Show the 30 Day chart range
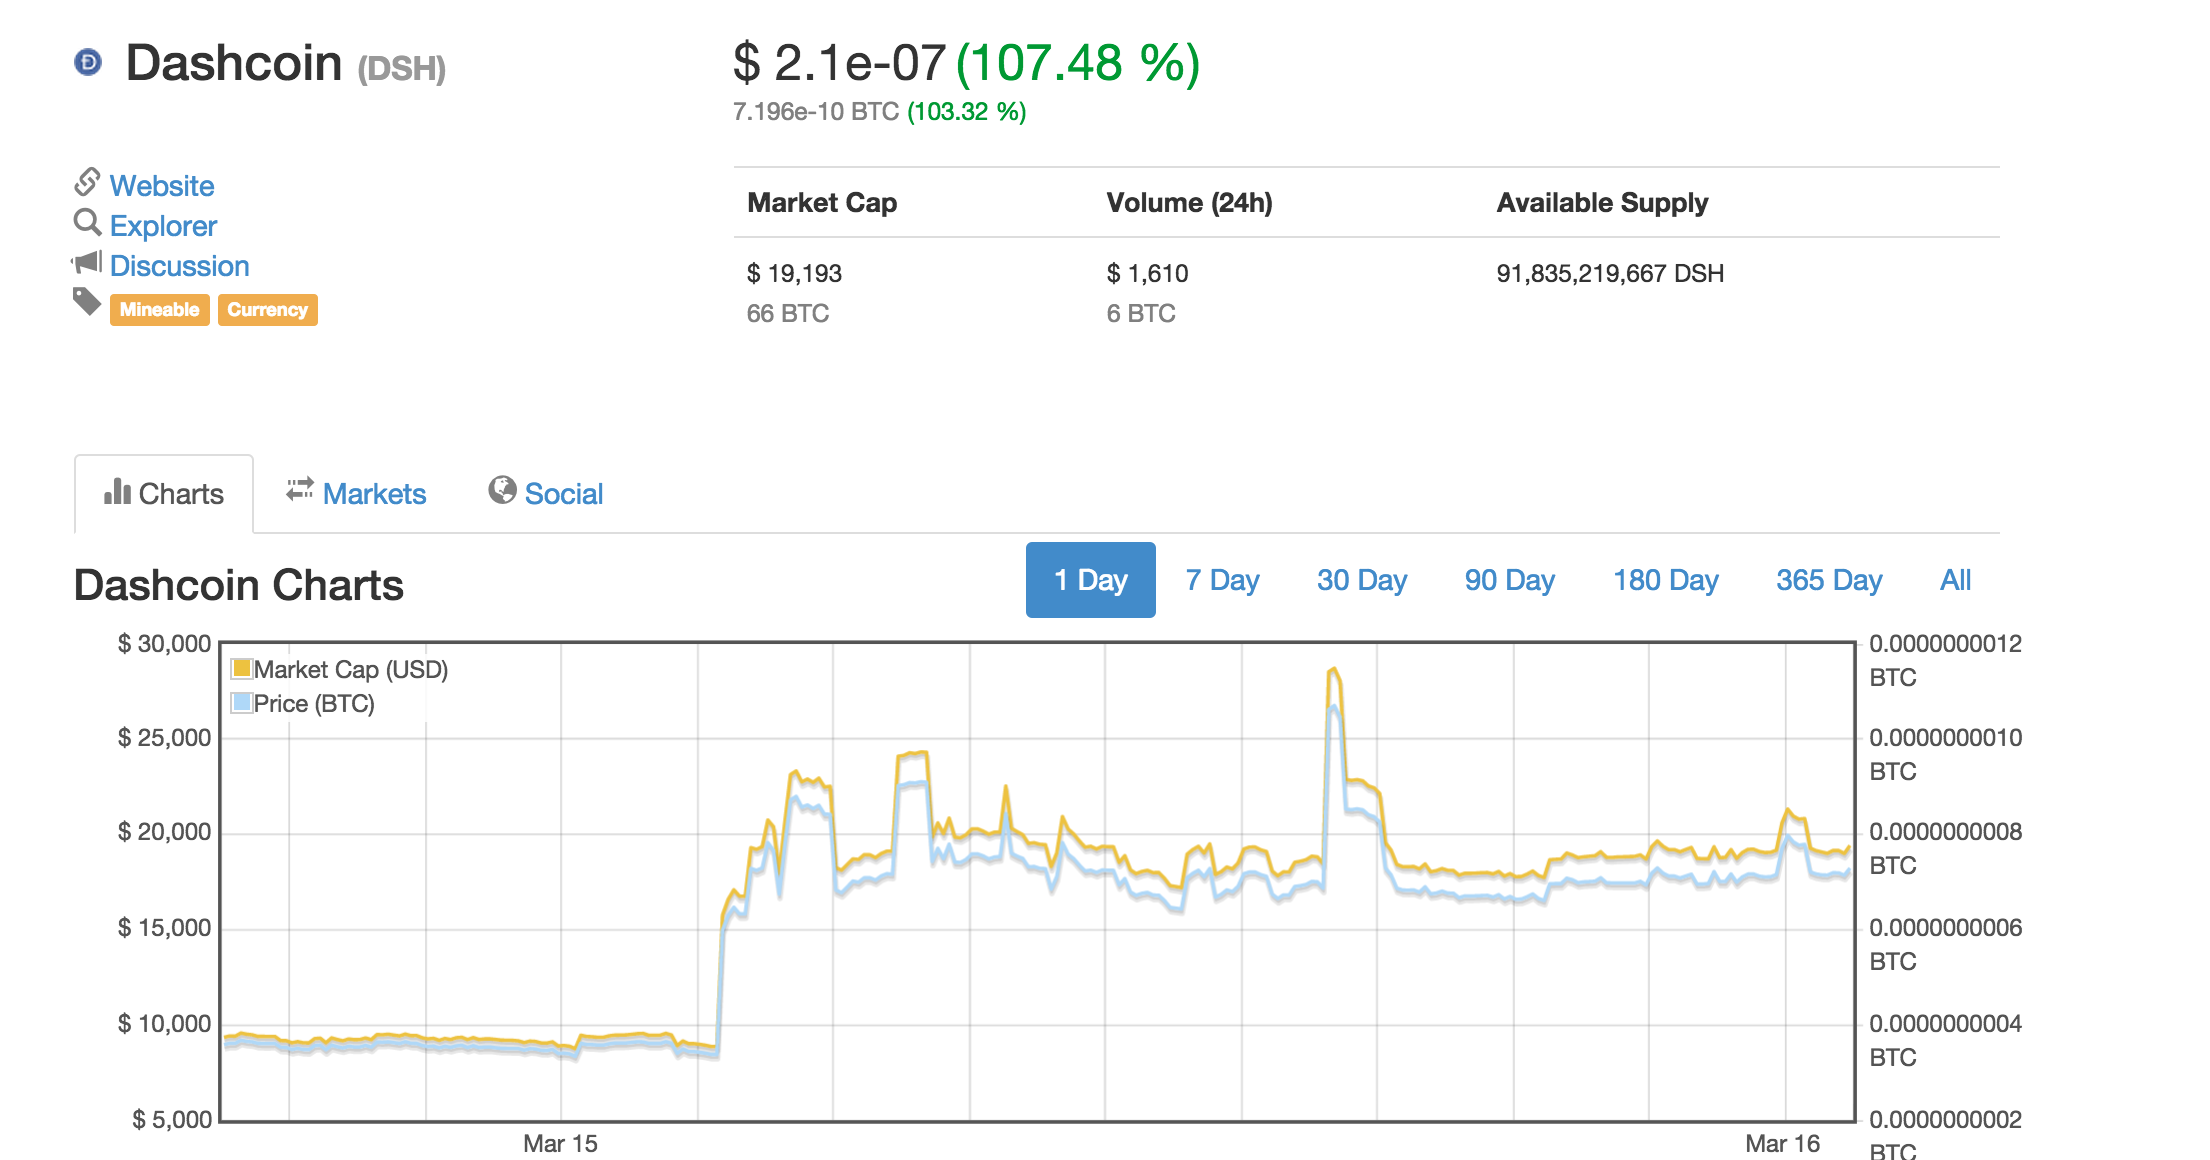The image size is (2210, 1160). 1362,580
